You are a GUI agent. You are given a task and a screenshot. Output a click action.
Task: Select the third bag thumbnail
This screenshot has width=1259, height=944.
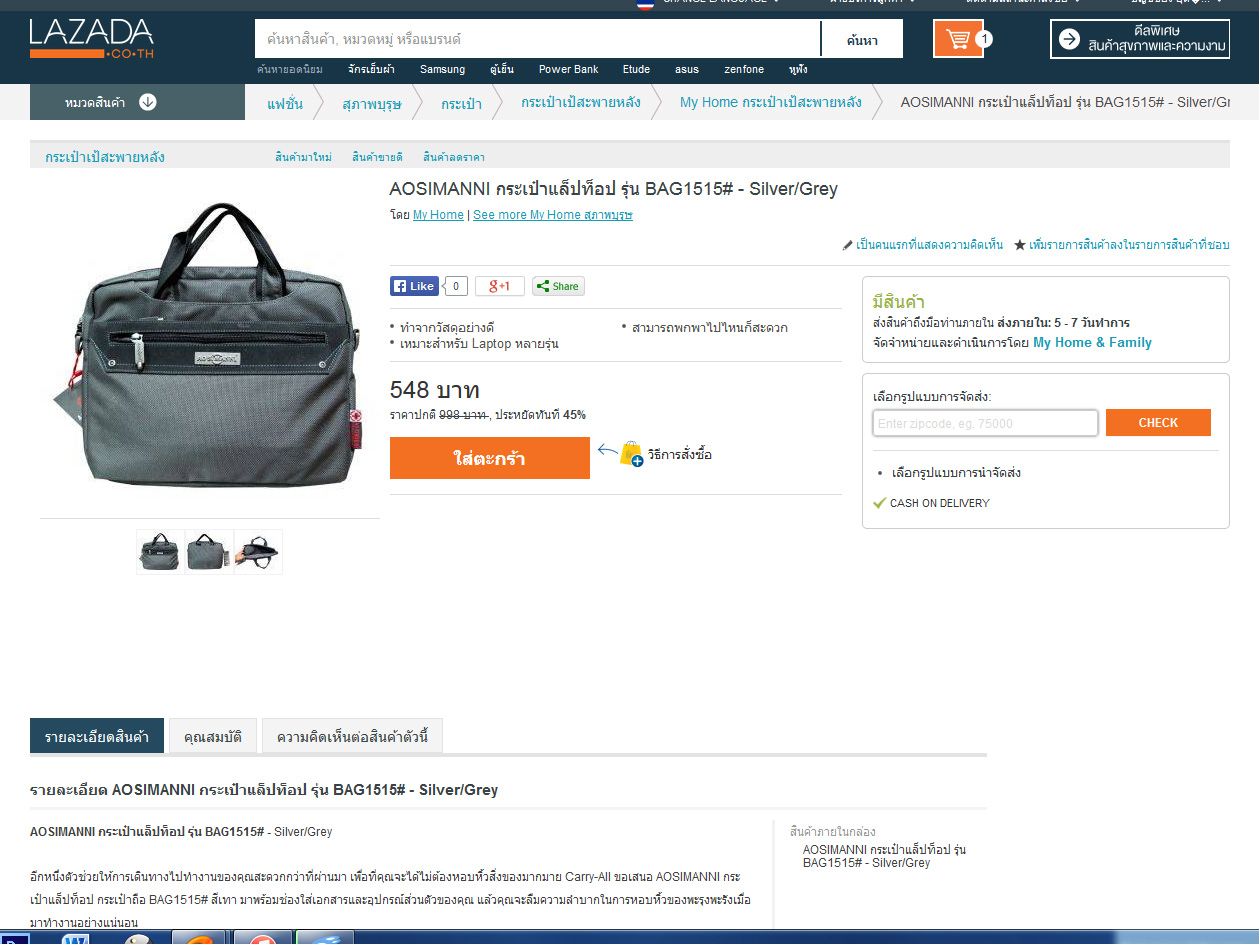[258, 552]
